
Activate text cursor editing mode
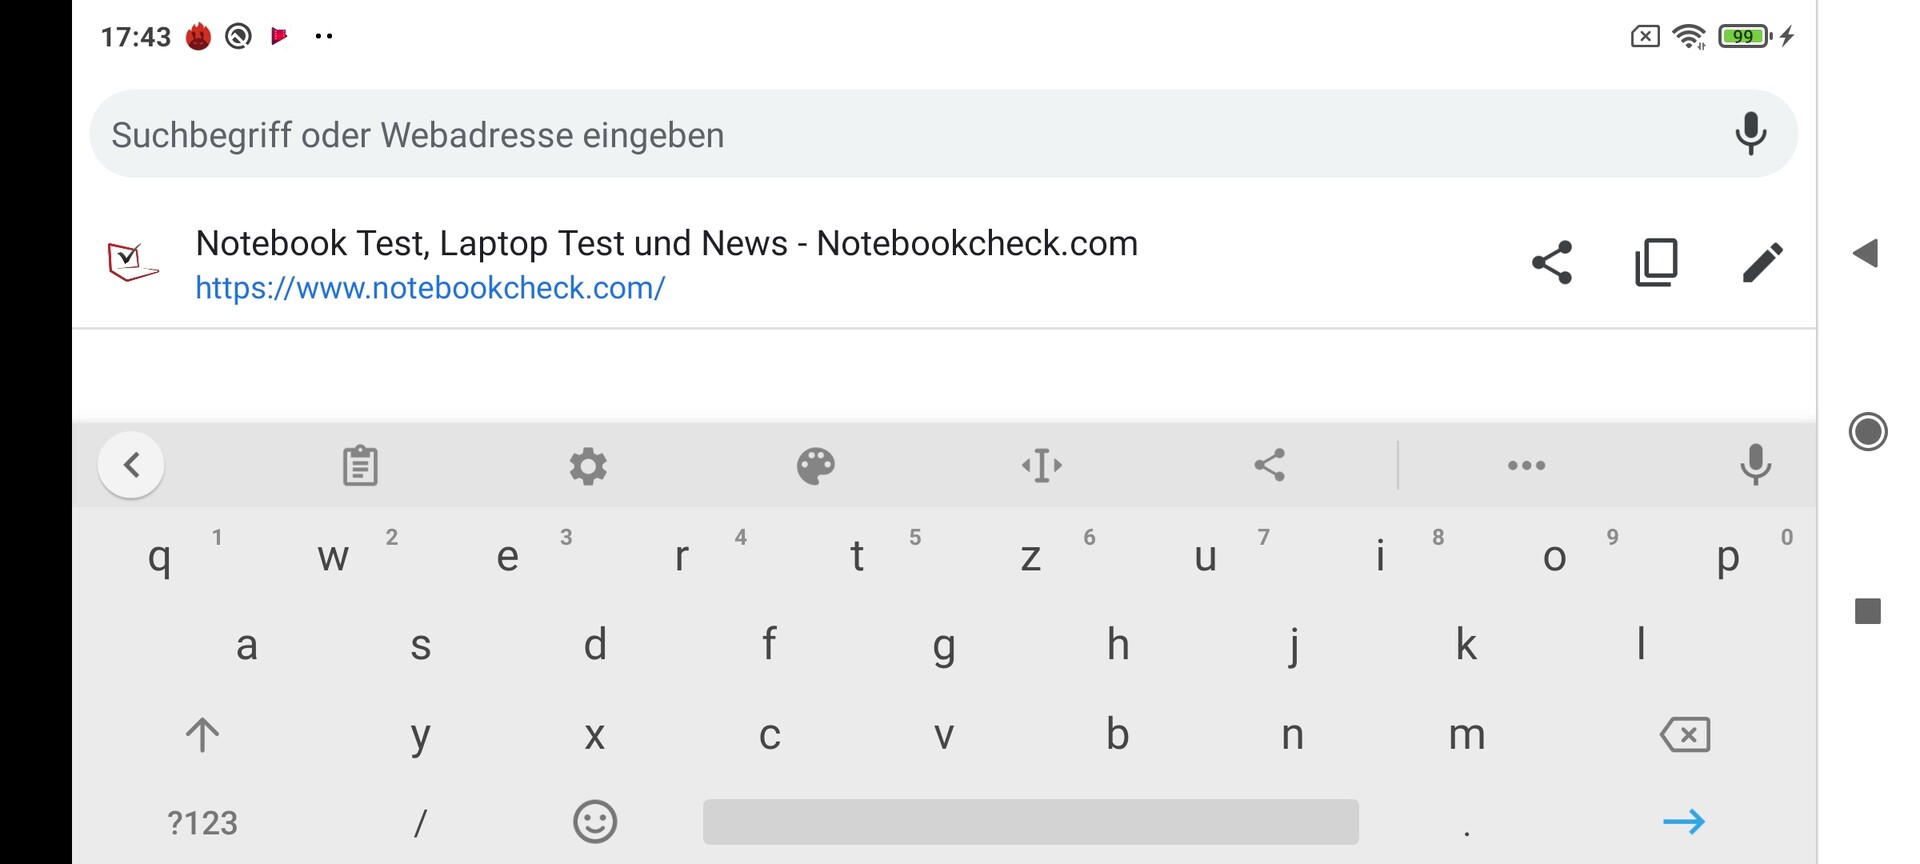coord(1042,466)
